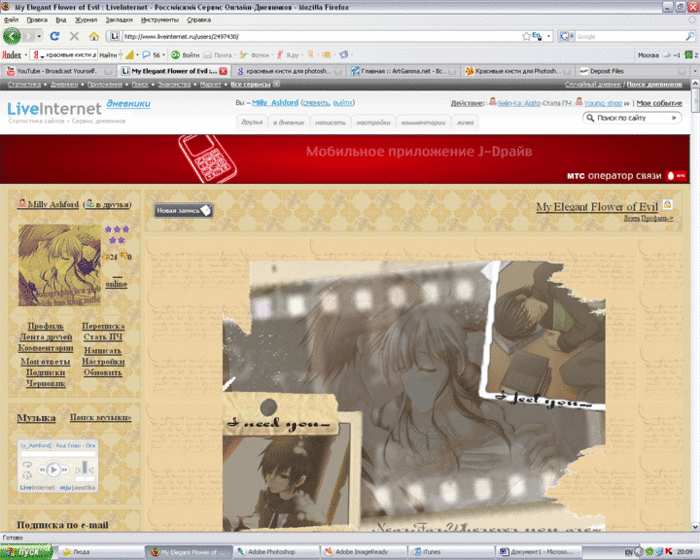
Task: Click the выйти logout link
Action: 342,103
